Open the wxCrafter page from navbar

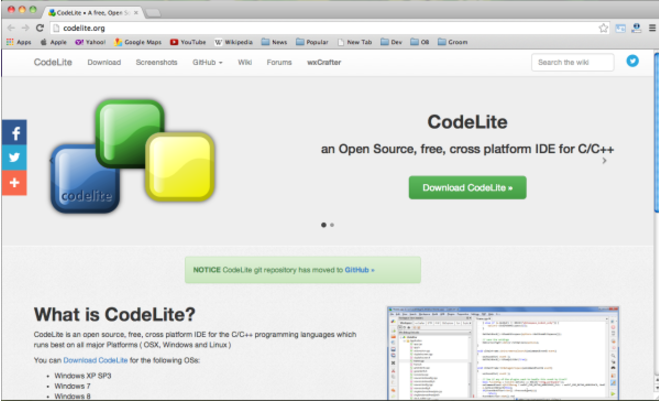tap(324, 62)
